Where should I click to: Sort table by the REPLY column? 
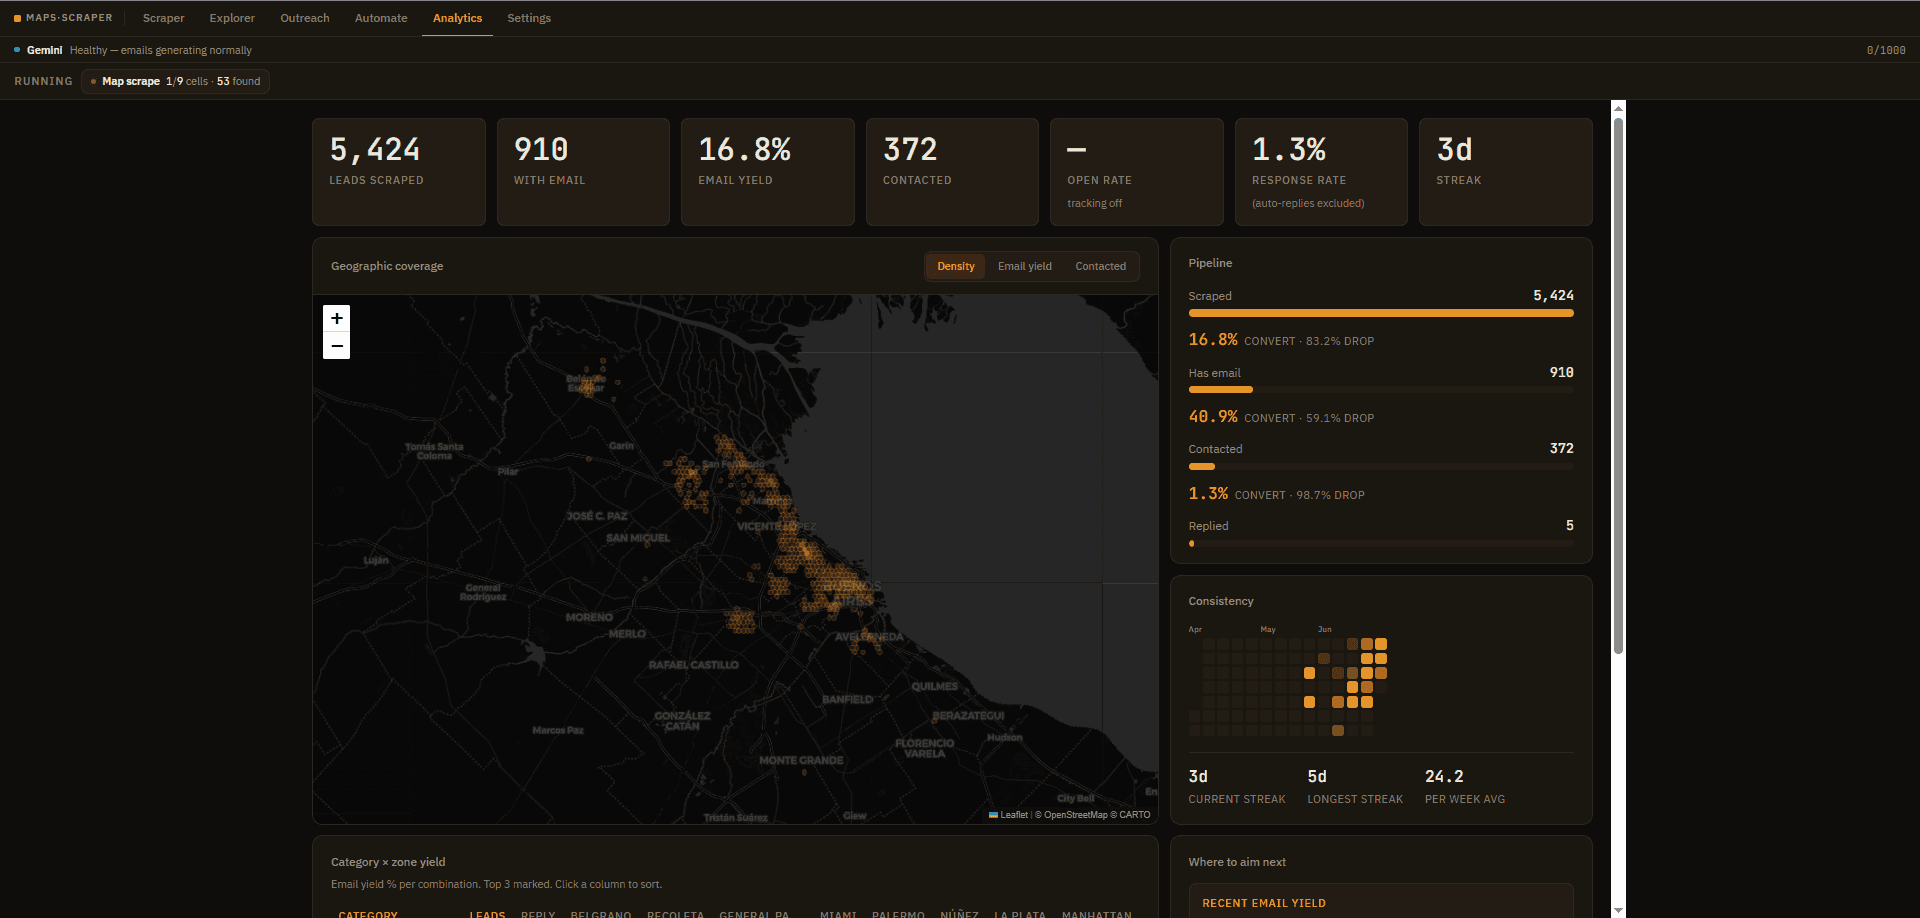click(x=538, y=914)
